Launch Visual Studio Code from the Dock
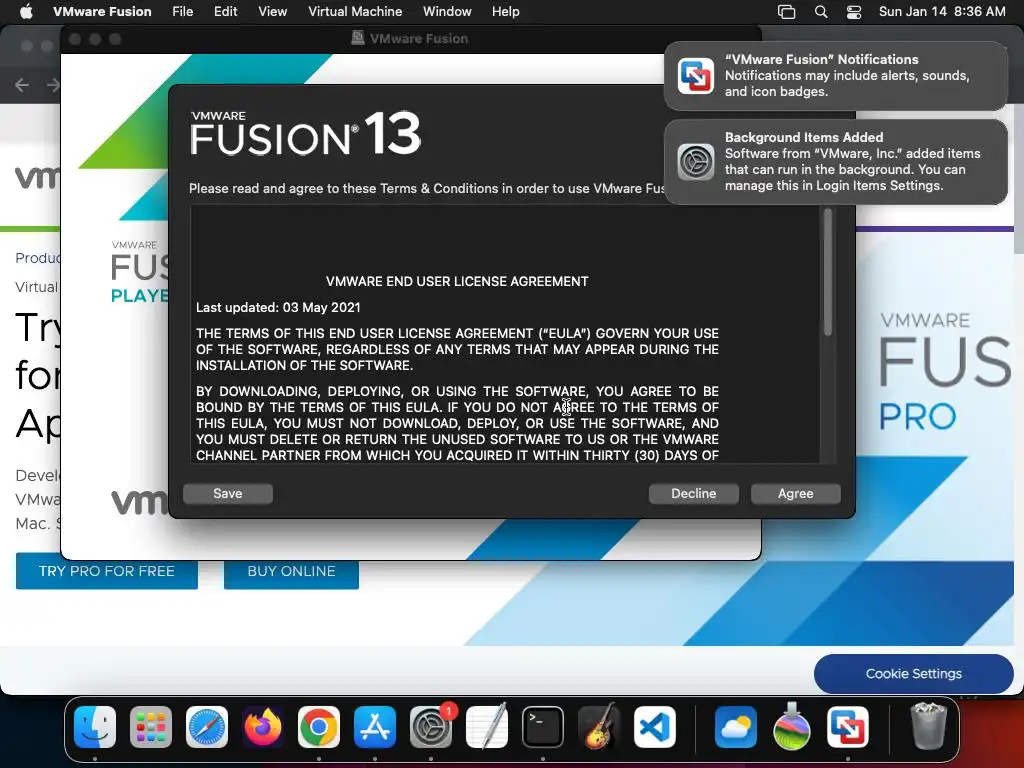 [655, 727]
